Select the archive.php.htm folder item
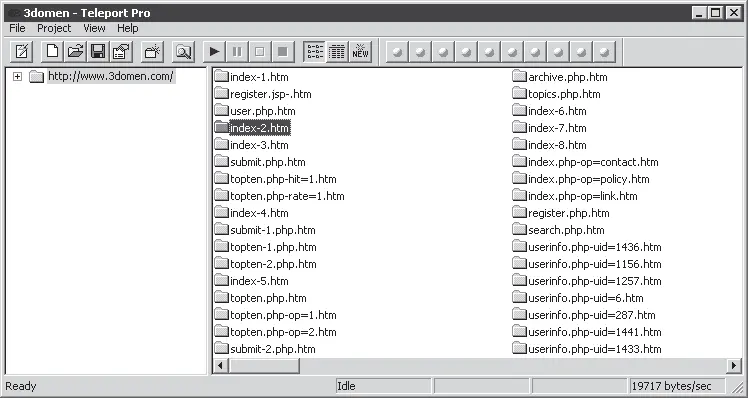748x398 pixels. coord(561,77)
